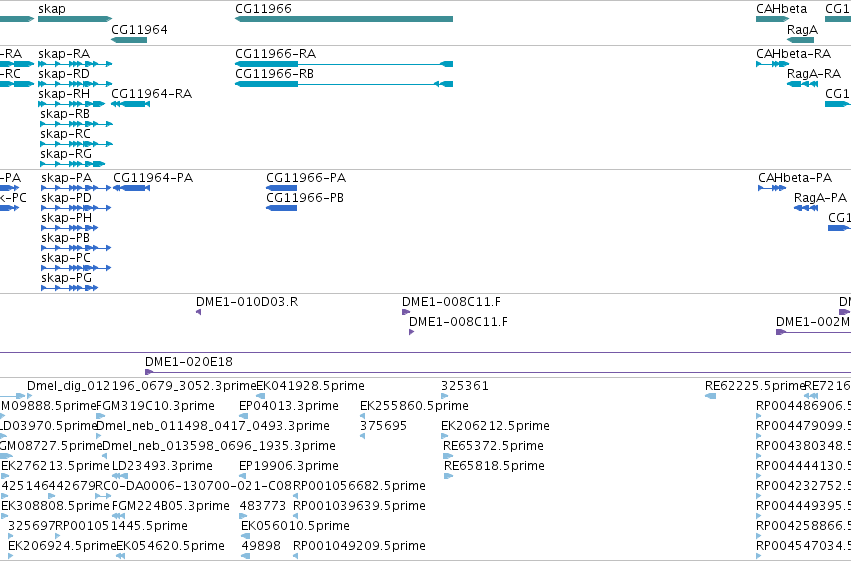Select Dmel_neb_013598_0696_1935.3prime EST
851x561 pixels.
click(x=219, y=446)
